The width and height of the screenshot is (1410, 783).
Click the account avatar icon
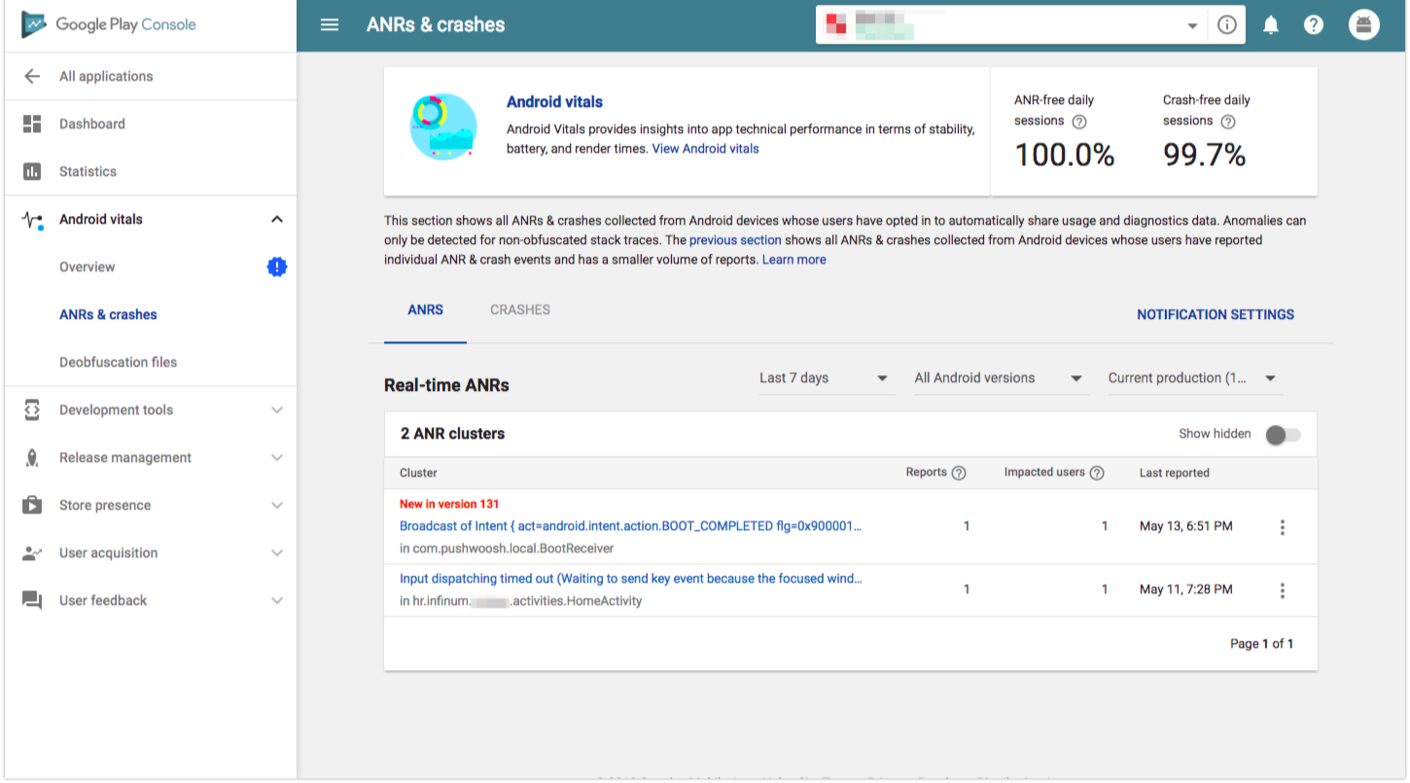pos(1363,25)
